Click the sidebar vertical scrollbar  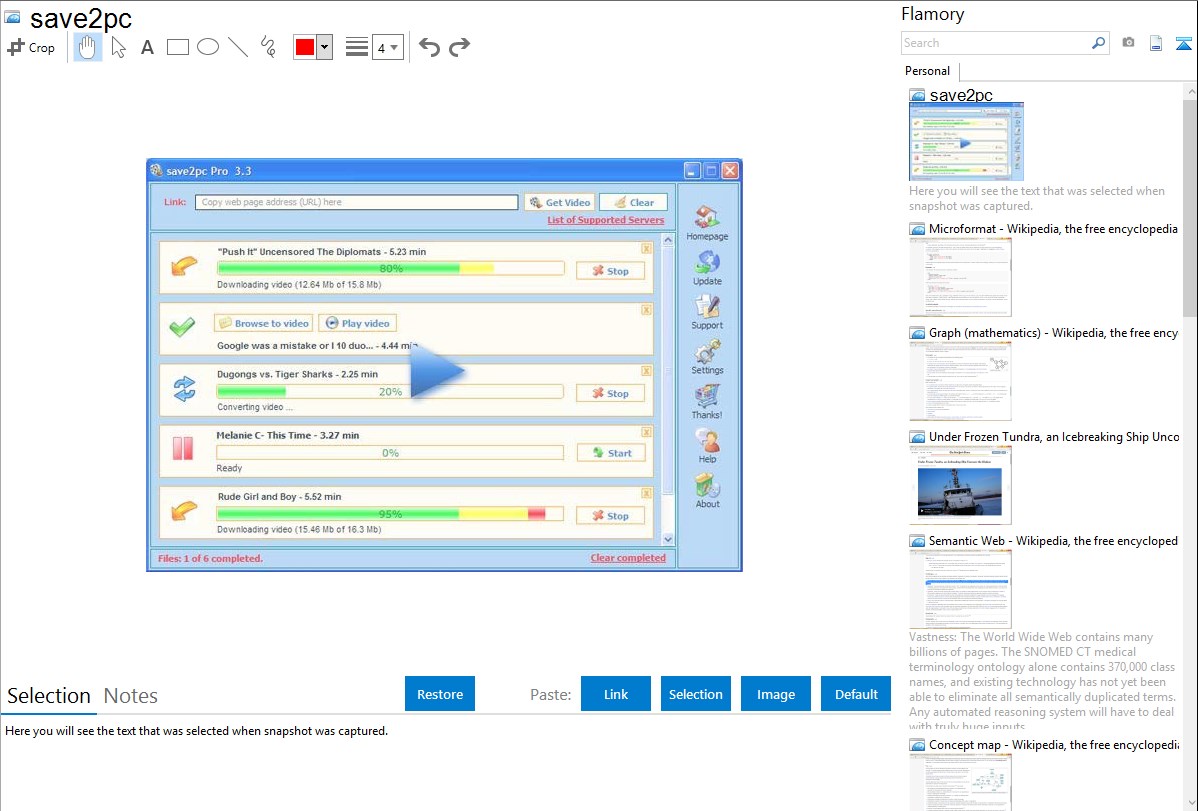click(x=1190, y=206)
